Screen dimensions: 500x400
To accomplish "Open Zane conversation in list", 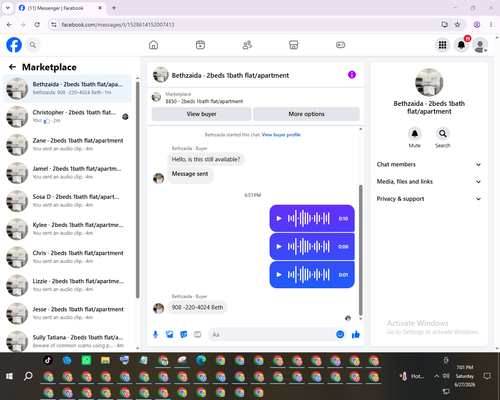I will 67,145.
